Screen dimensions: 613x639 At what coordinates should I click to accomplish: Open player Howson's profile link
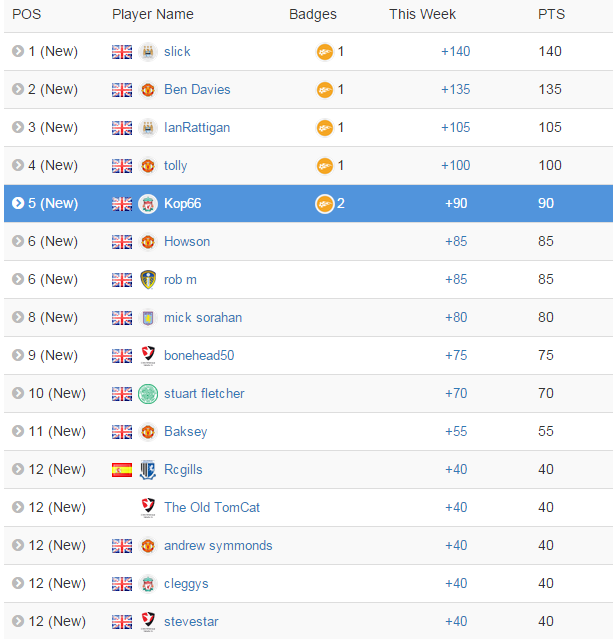187,242
